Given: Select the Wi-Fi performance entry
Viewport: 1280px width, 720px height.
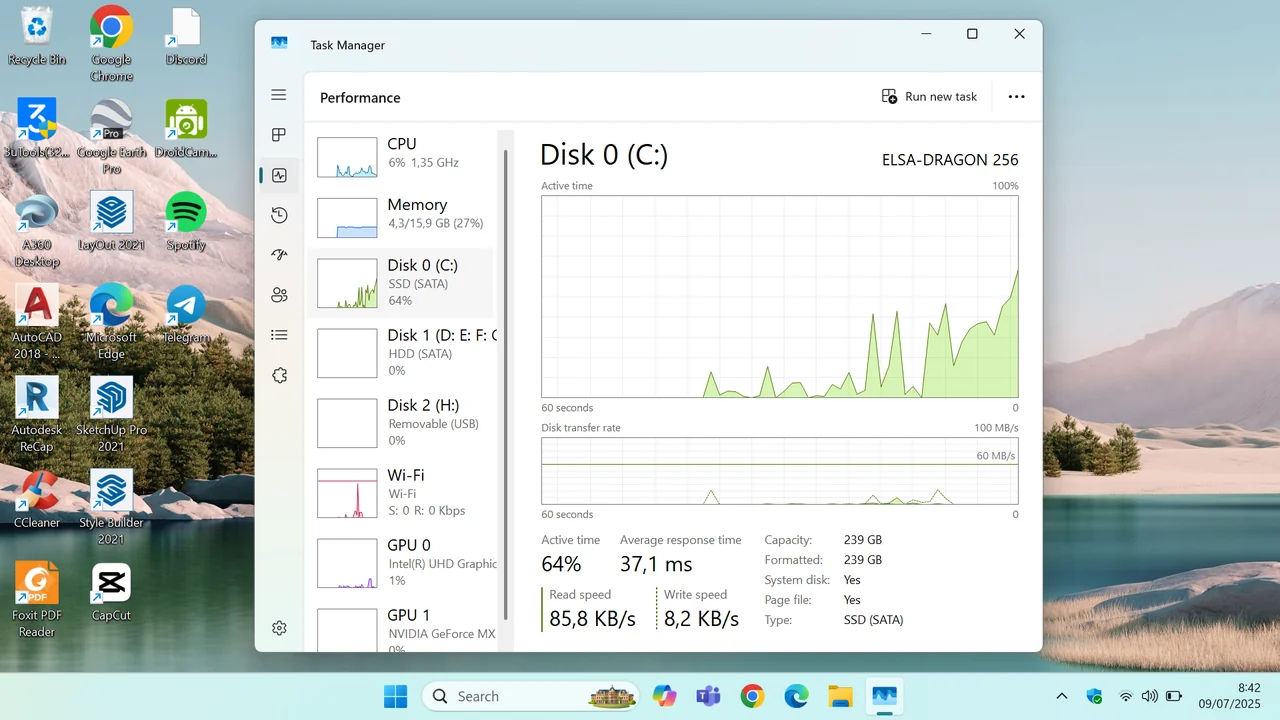Looking at the screenshot, I should tap(401, 493).
